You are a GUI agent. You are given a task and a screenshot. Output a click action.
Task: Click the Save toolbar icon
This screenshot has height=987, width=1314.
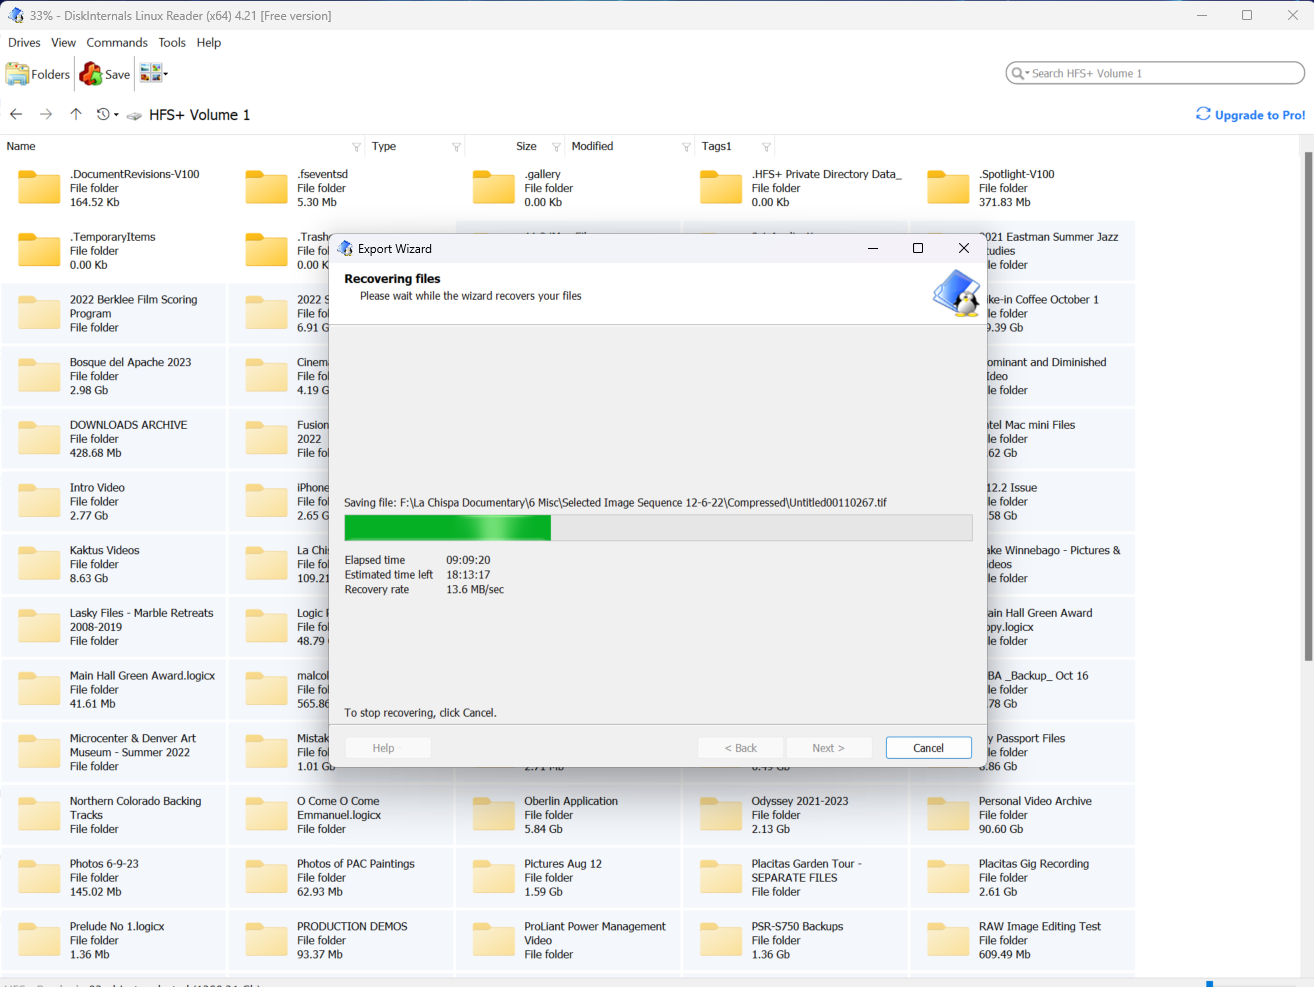[105, 74]
